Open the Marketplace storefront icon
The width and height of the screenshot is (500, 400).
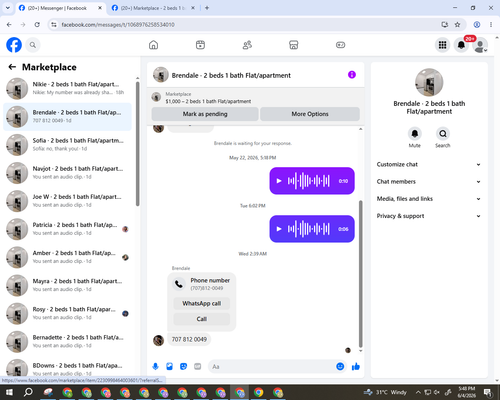pos(294,45)
